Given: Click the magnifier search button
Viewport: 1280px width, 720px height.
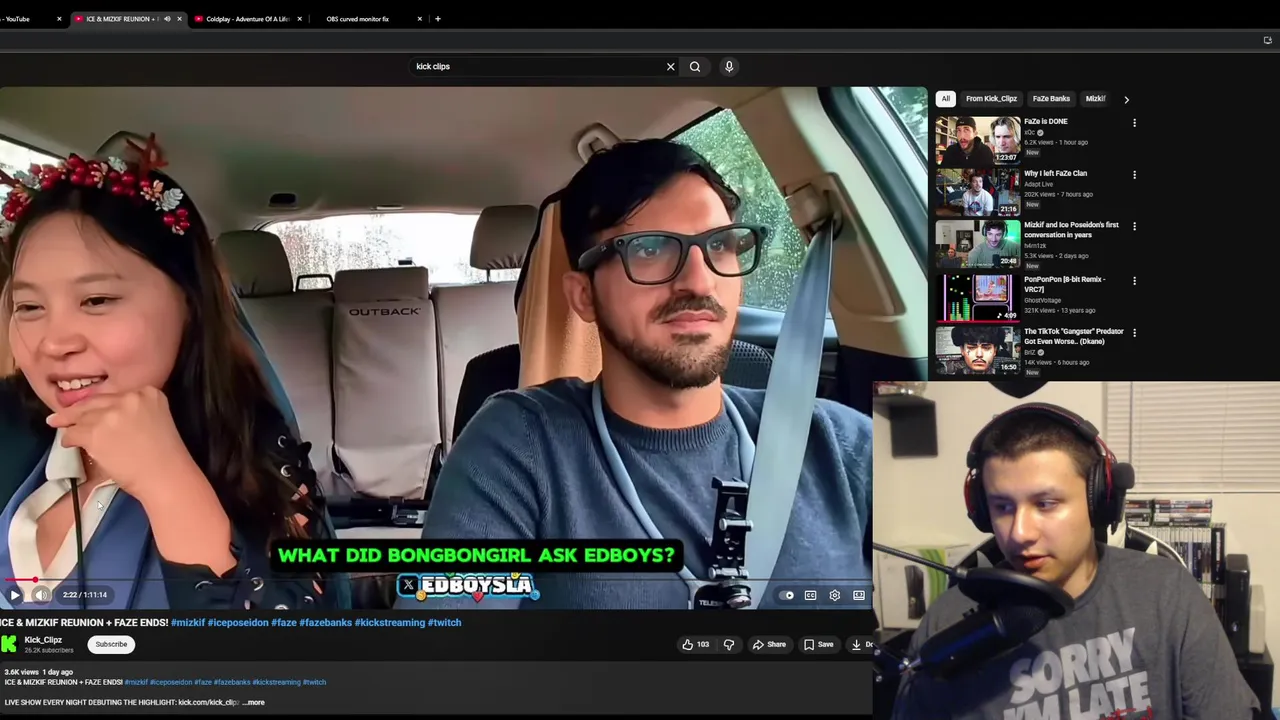Looking at the screenshot, I should (695, 66).
